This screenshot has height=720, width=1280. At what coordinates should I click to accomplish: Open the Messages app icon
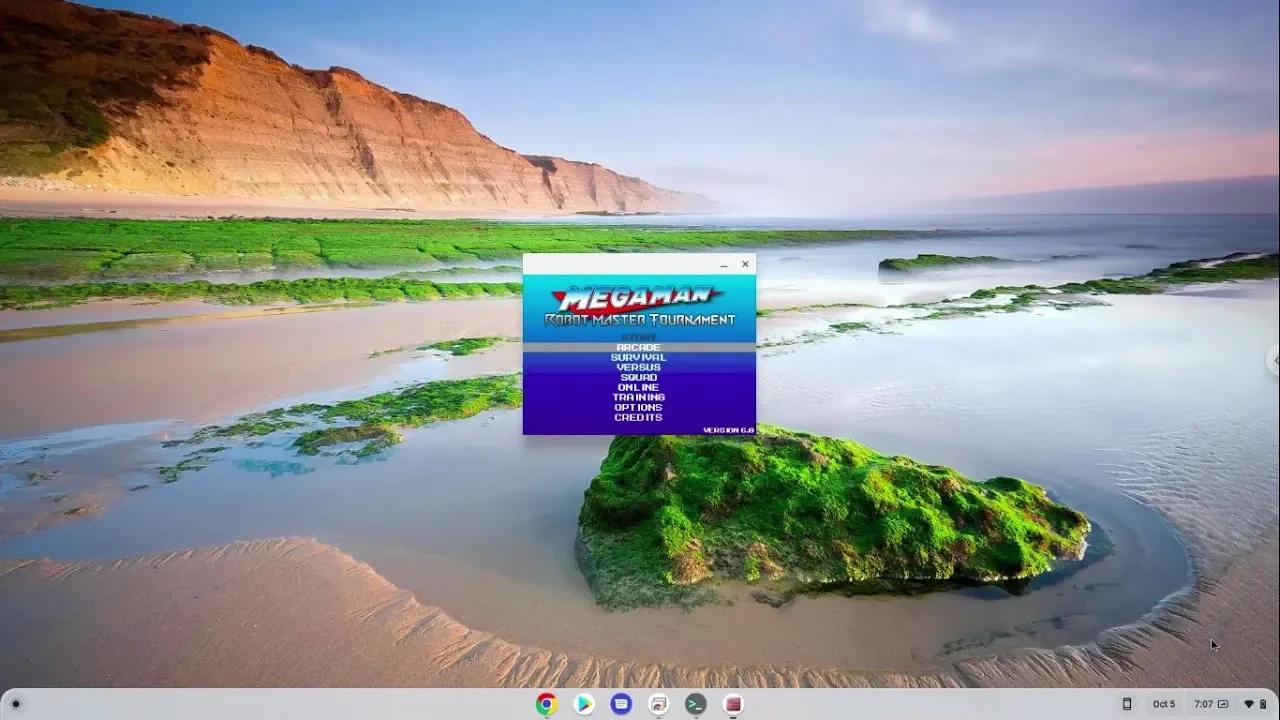pos(621,704)
